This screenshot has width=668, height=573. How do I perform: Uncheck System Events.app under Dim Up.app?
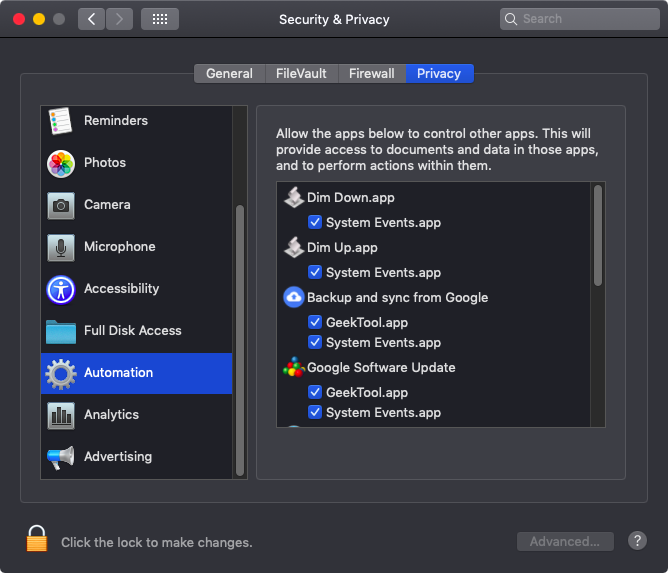point(315,272)
